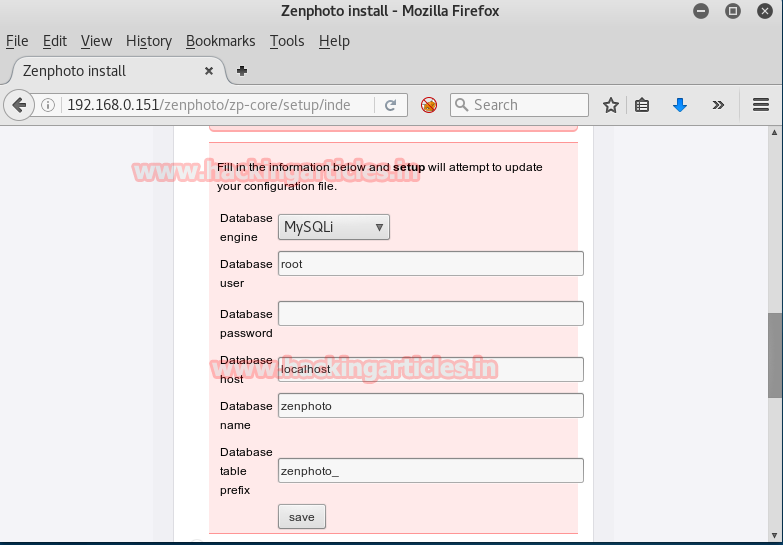Click the 'Database password' label

pos(246,324)
